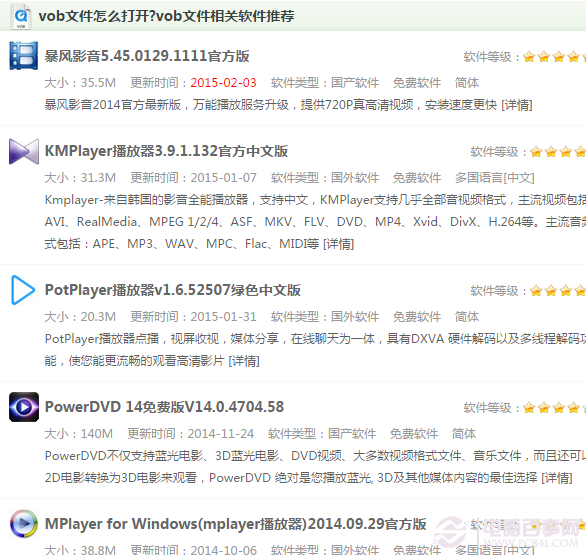Click the PotPlayer blue play icon
This screenshot has width=586, height=555.
pos(23,290)
